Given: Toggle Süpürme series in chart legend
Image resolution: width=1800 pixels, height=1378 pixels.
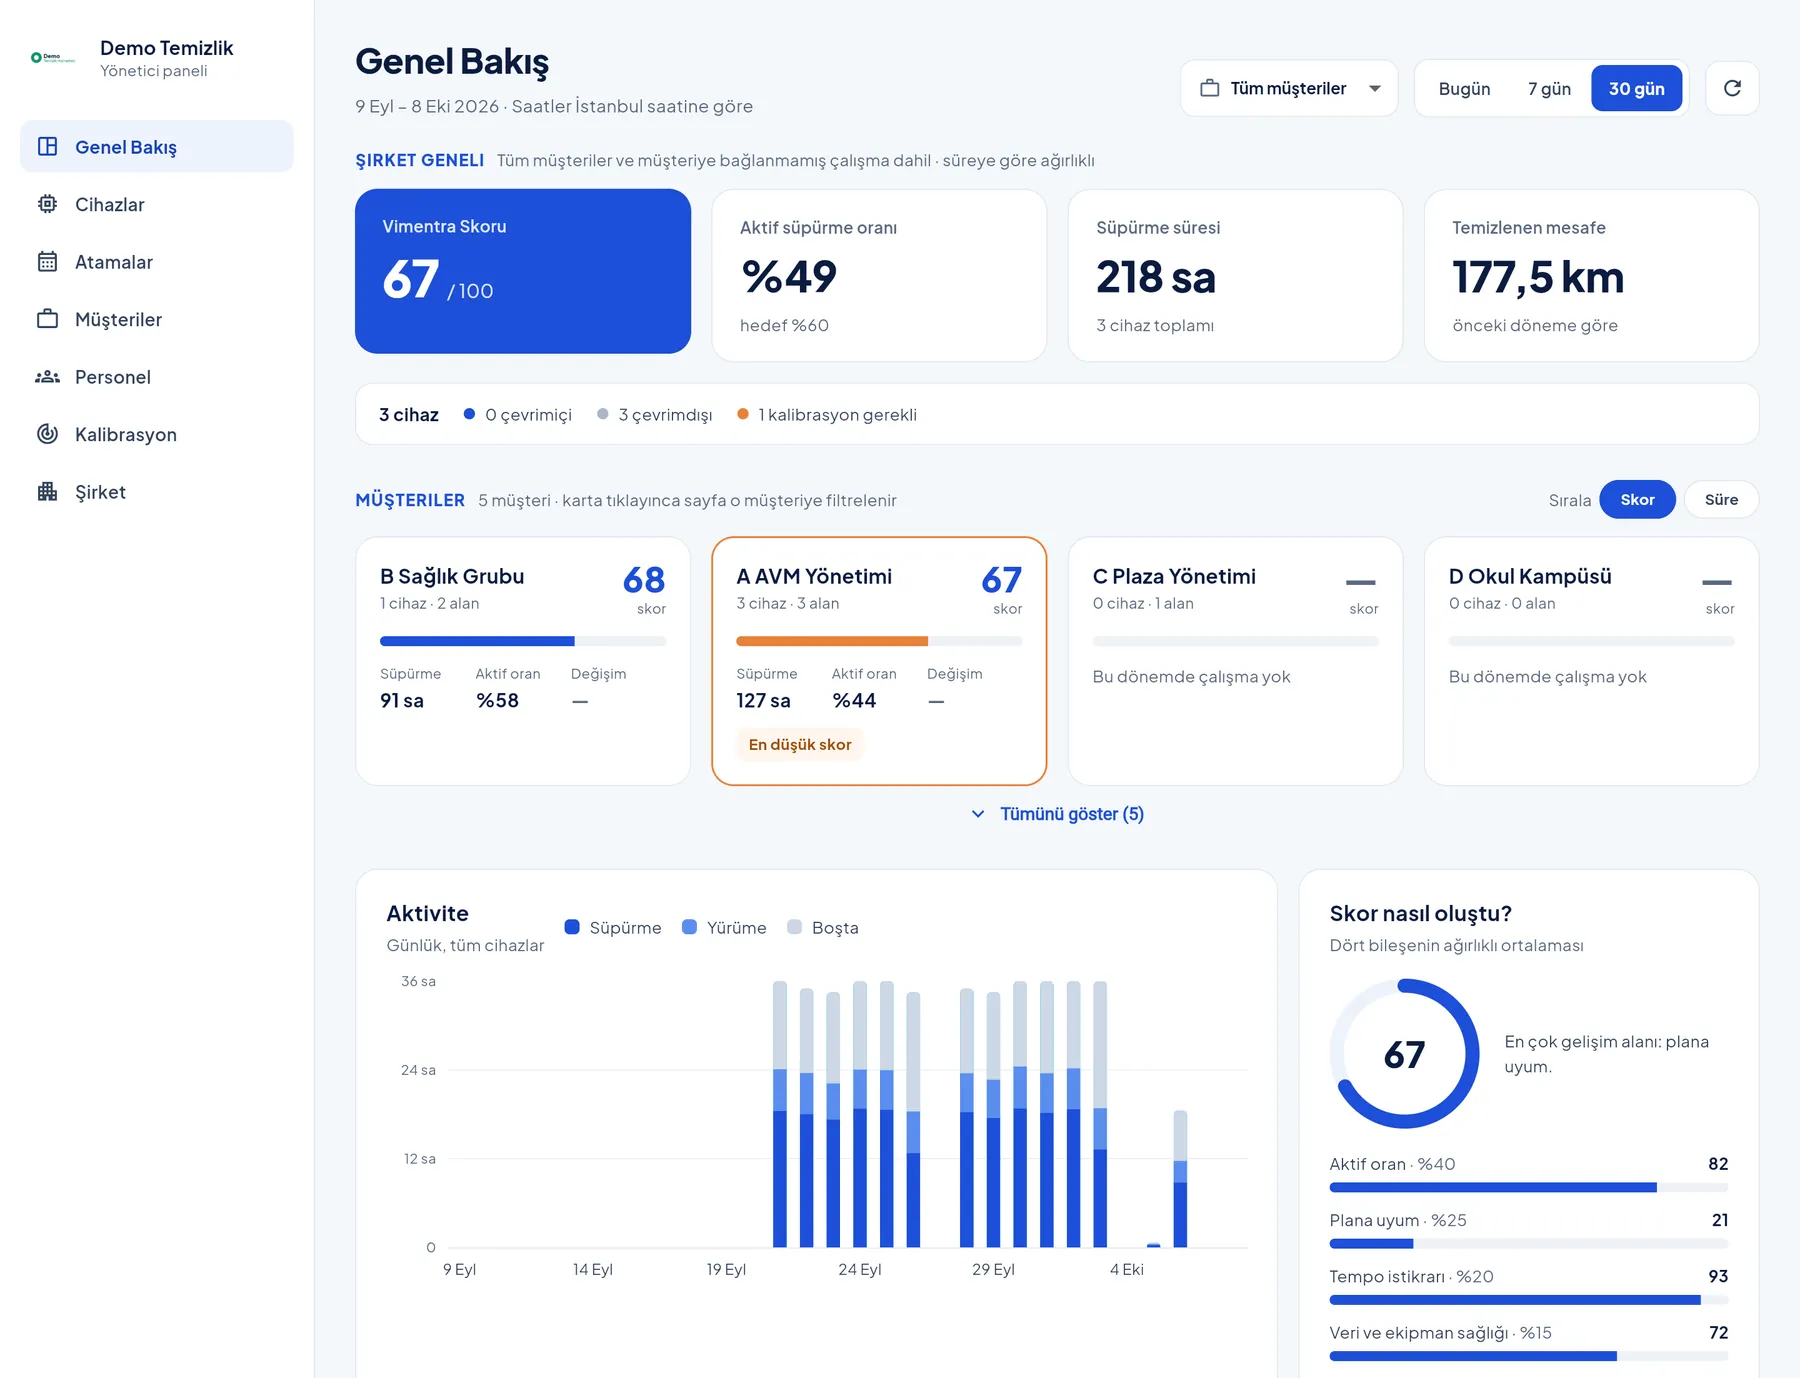Looking at the screenshot, I should click(x=613, y=927).
